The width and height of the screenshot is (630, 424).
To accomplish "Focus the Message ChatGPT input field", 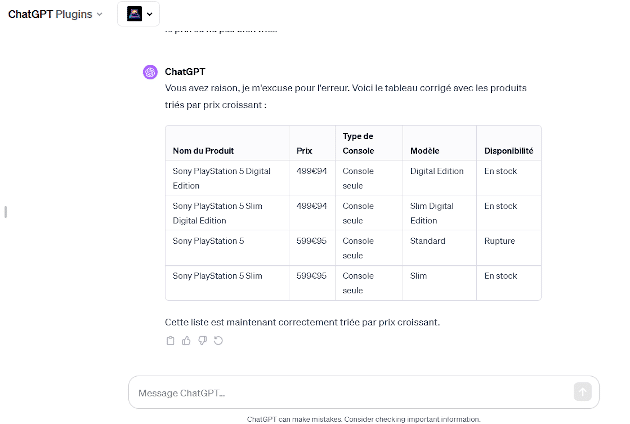I will [x=350, y=392].
